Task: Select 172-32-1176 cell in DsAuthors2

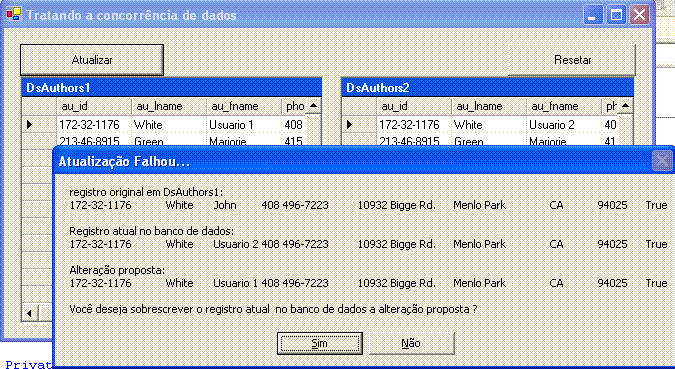Action: 414,124
